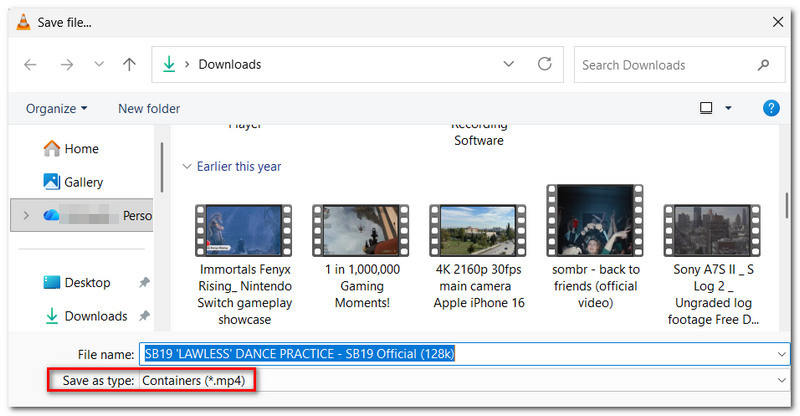800x416 pixels.
Task: Select Sony A7S II log footage thumbnail
Action: point(712,230)
